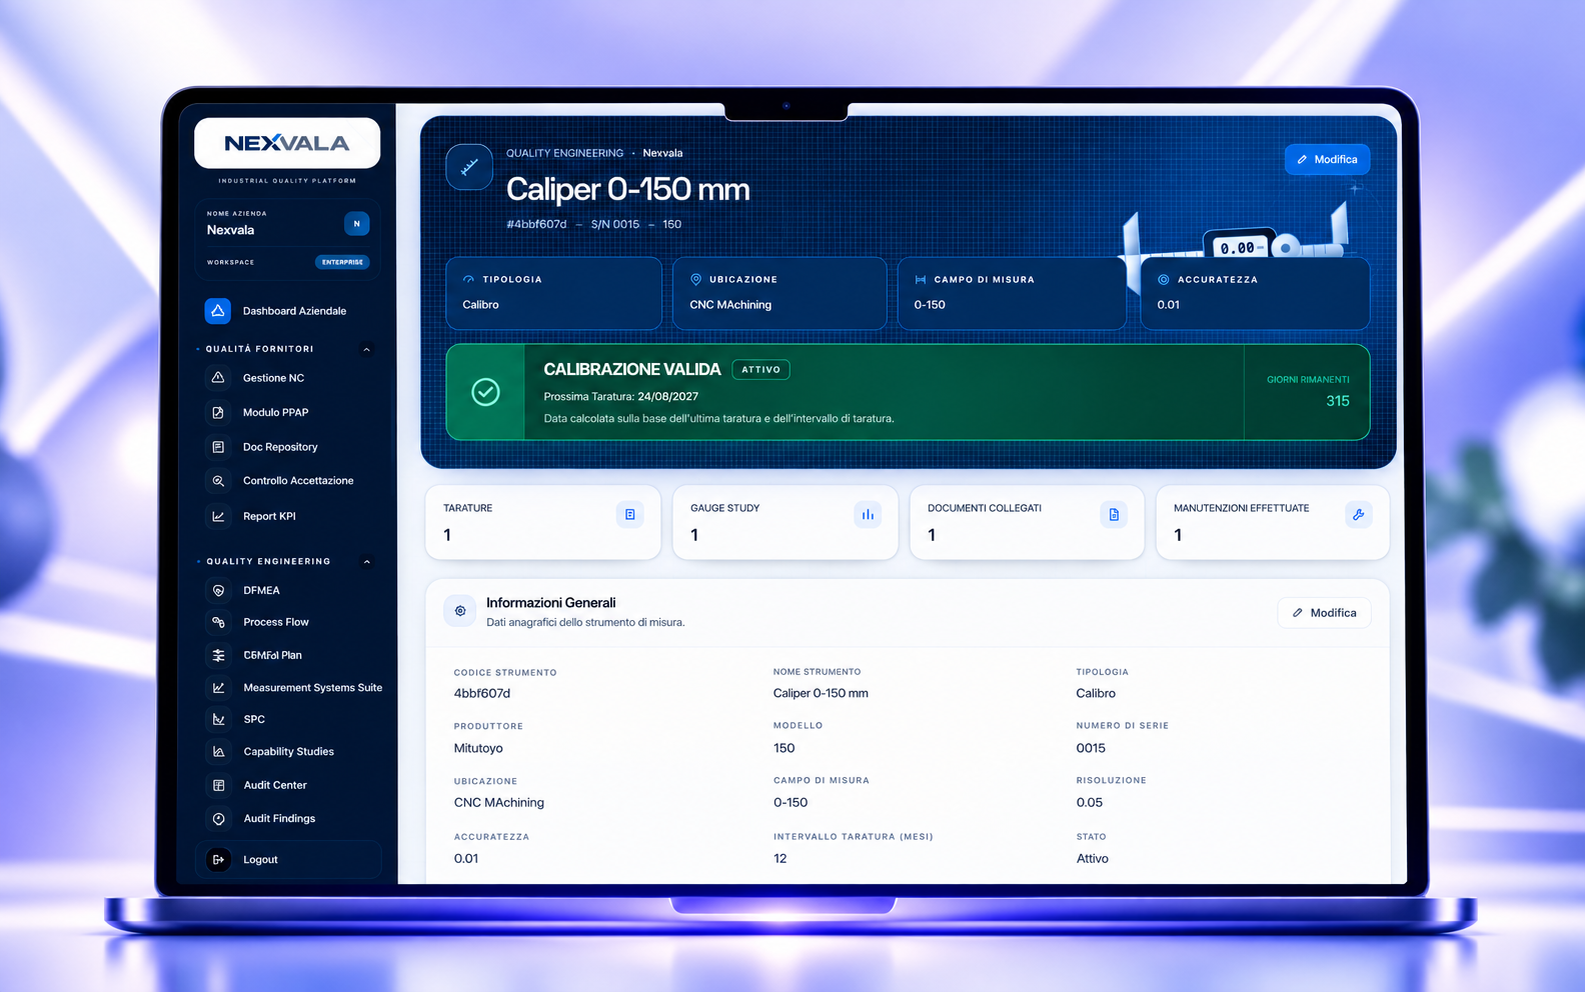Click the Audit Findings sidebar icon

coord(218,818)
